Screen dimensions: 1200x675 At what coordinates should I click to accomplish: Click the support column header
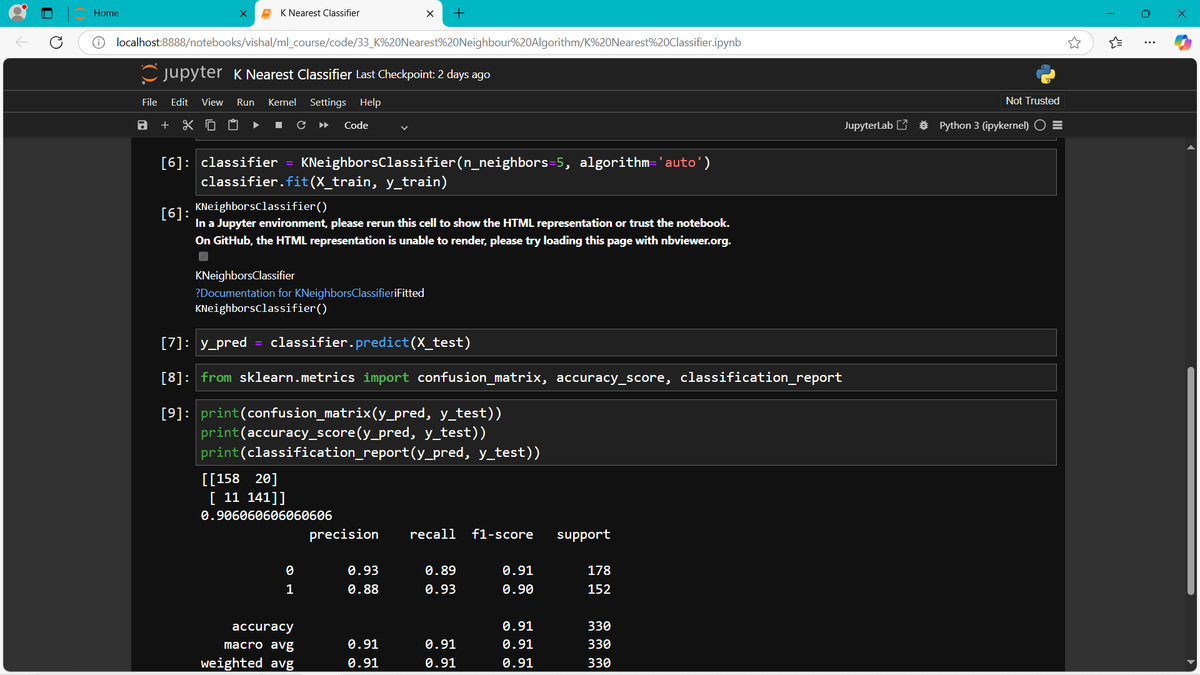(583, 535)
